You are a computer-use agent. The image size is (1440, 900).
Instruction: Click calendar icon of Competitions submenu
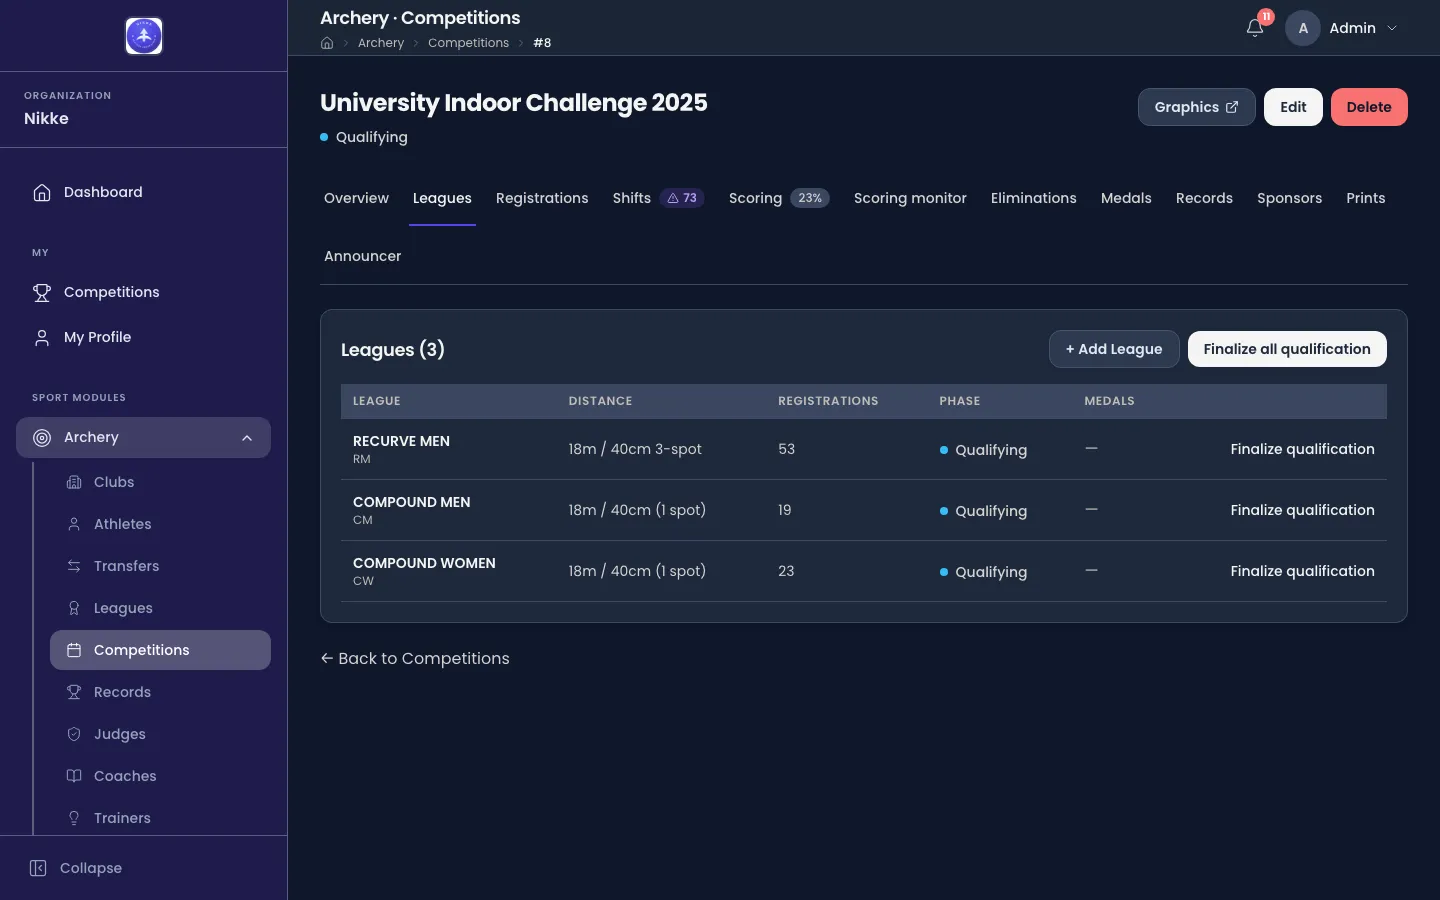pyautogui.click(x=74, y=650)
